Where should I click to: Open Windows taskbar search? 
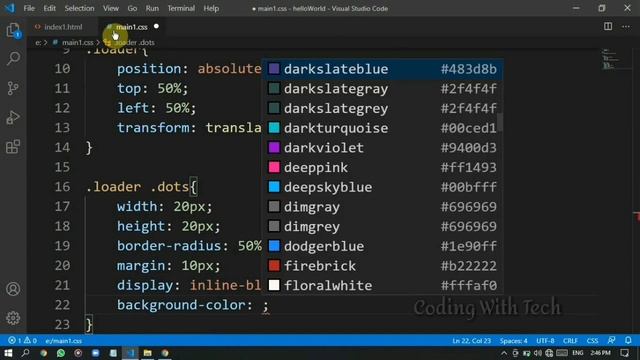point(25,353)
